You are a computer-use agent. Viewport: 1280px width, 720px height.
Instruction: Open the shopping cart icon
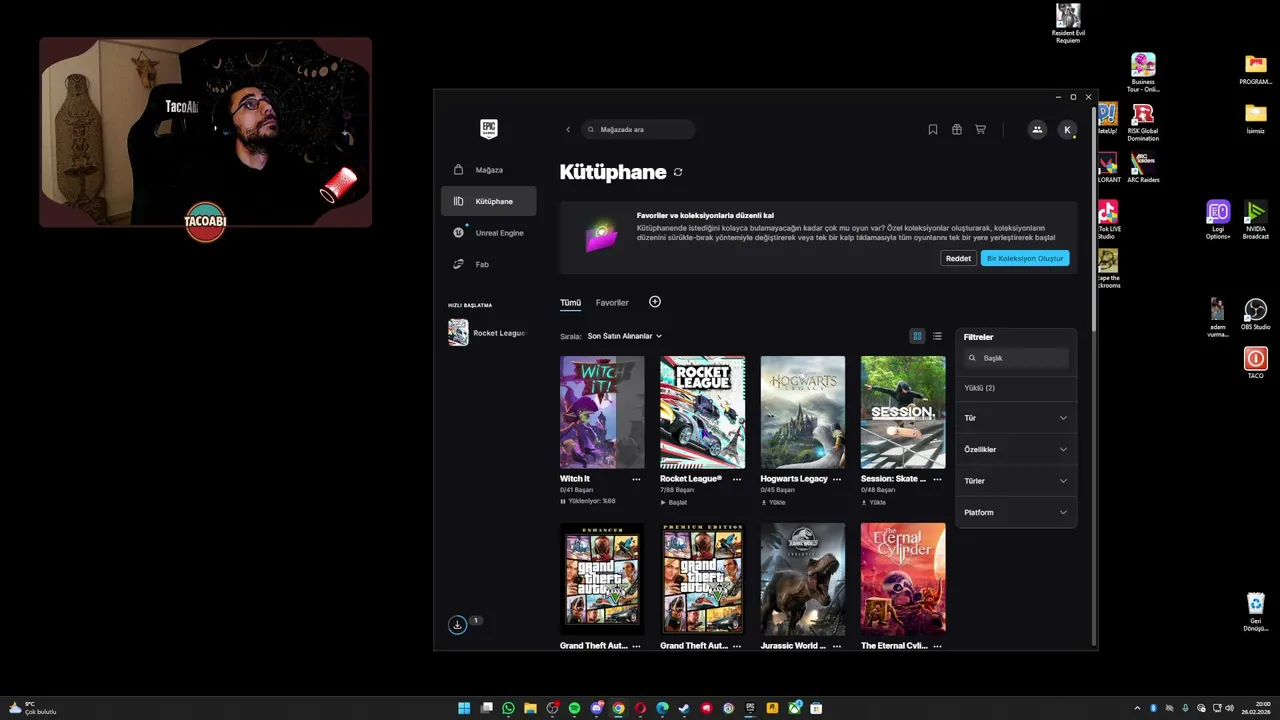pos(980,129)
